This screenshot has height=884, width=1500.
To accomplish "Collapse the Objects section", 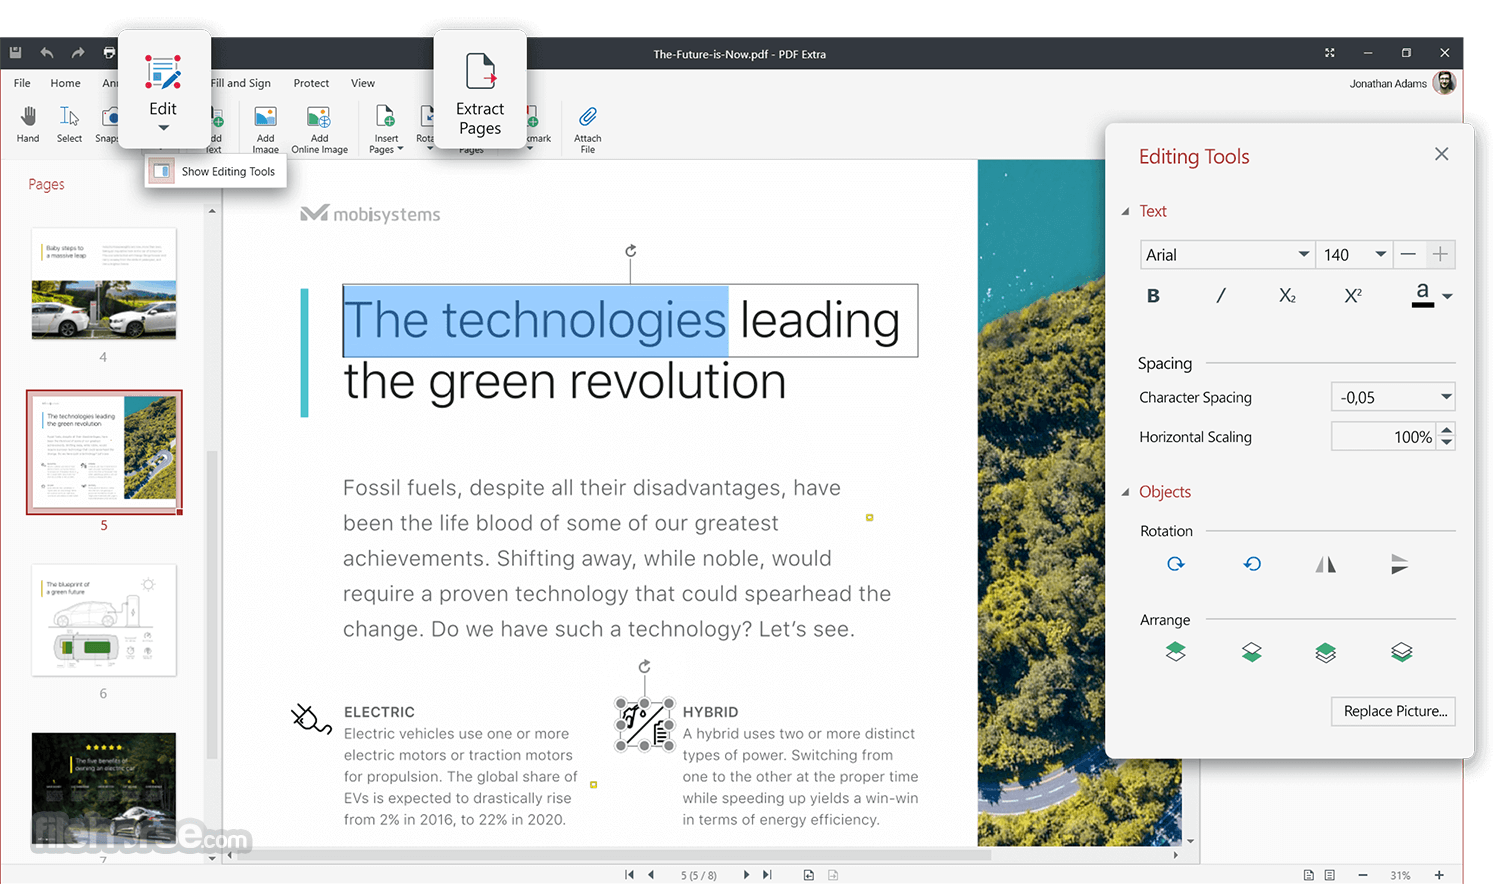I will pyautogui.click(x=1126, y=492).
